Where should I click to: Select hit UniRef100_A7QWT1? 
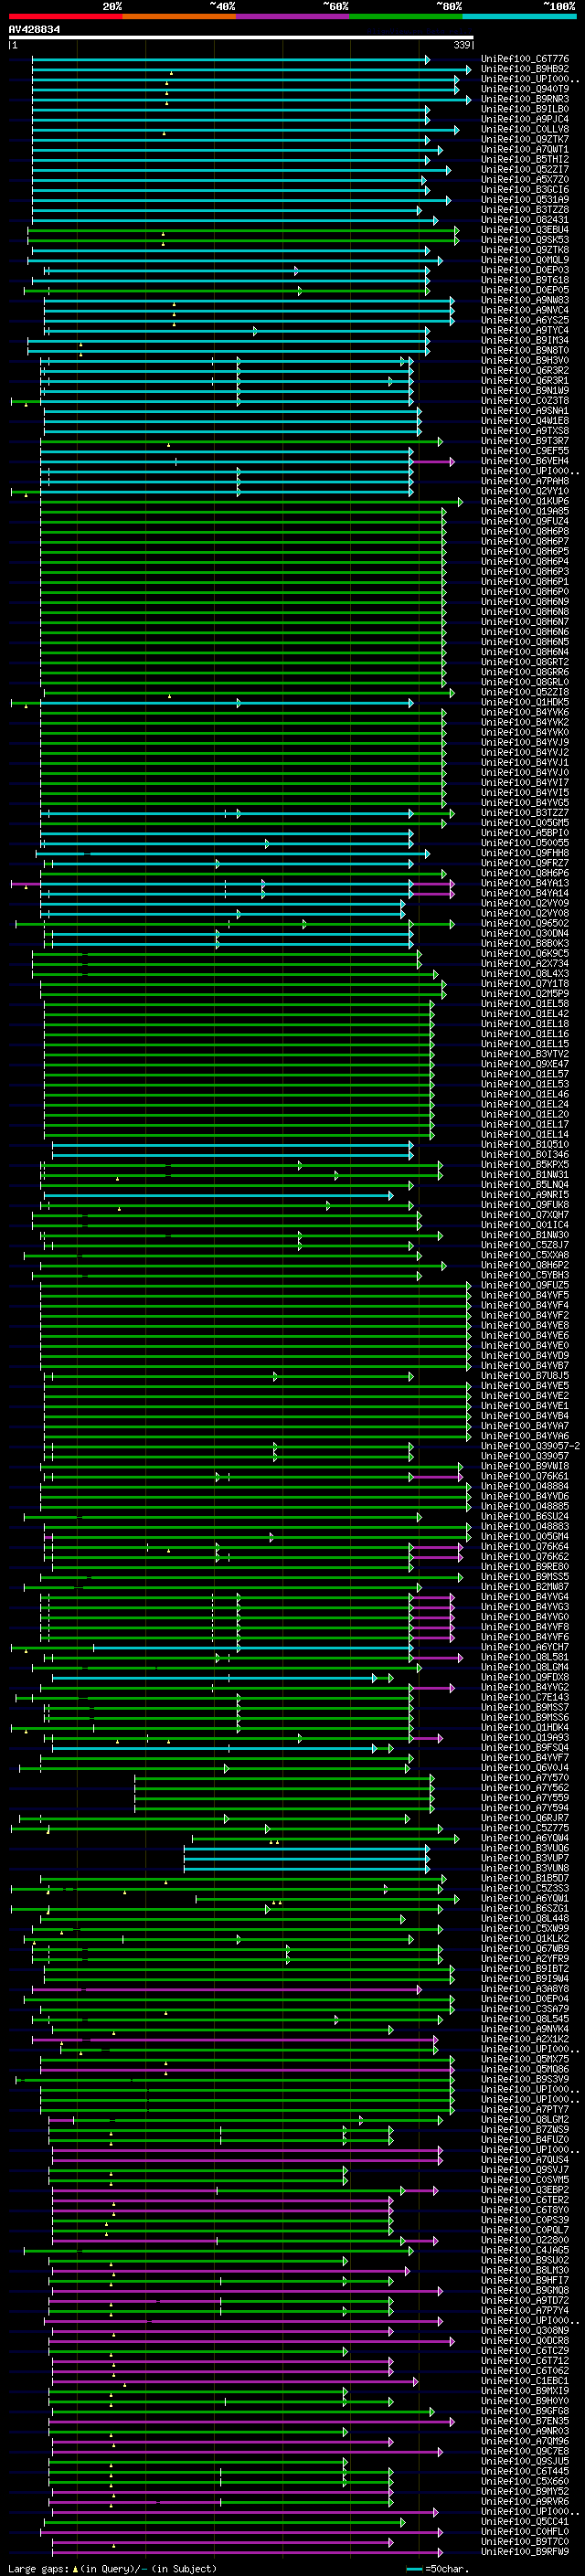click(x=525, y=150)
